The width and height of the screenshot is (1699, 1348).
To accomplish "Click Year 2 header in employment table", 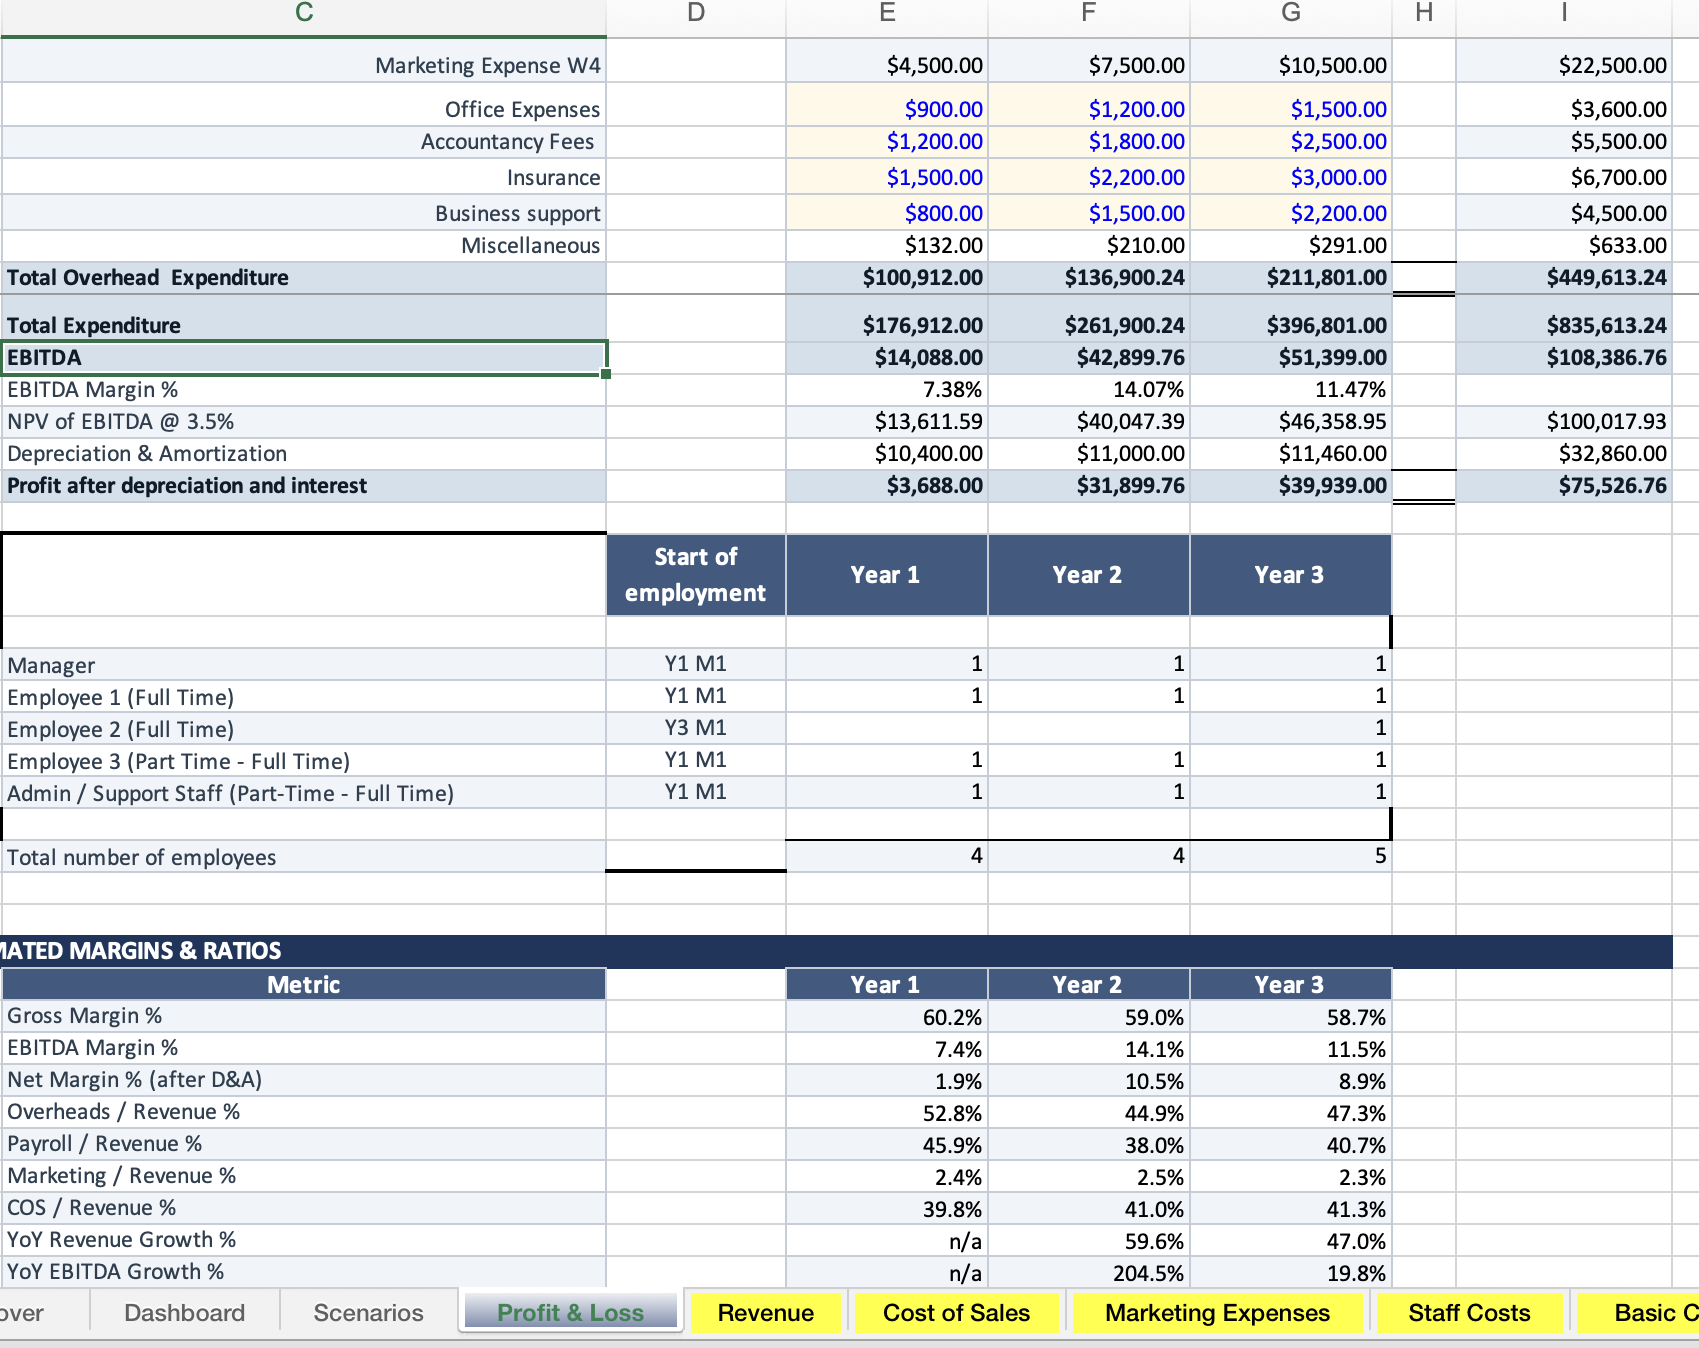I will (x=1089, y=575).
